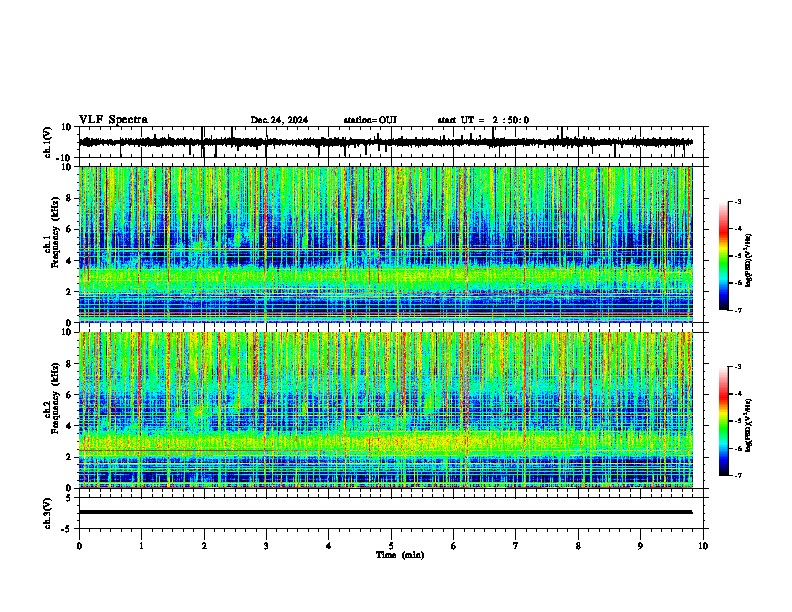
Task: Click the '-7' label on the ch.1 color bar
Action: tap(738, 310)
